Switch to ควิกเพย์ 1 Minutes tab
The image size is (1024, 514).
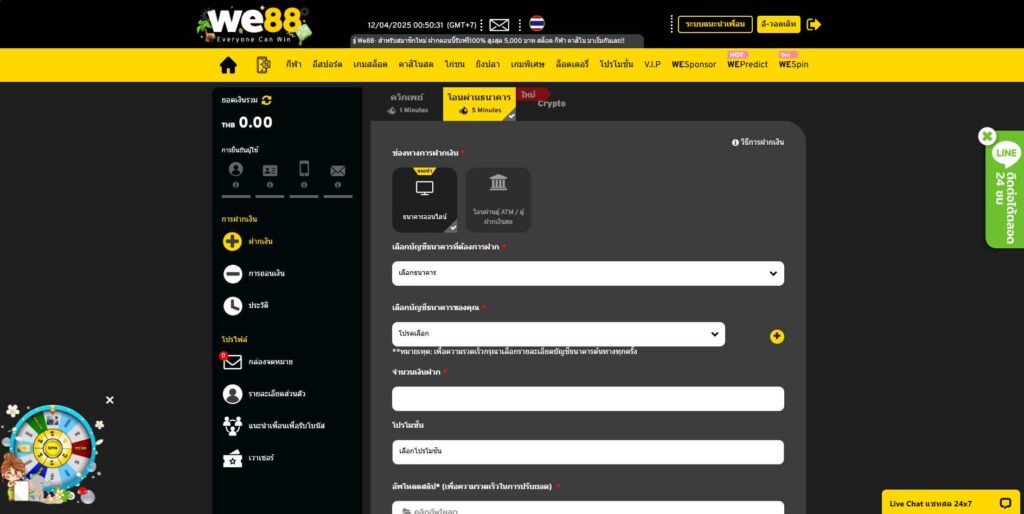pyautogui.click(x=408, y=103)
